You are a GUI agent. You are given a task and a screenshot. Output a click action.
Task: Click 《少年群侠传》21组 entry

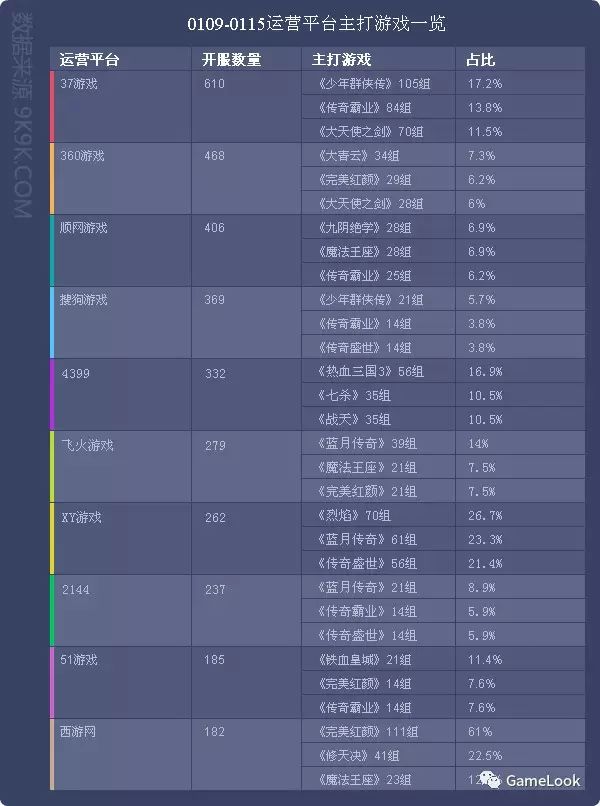tap(371, 299)
